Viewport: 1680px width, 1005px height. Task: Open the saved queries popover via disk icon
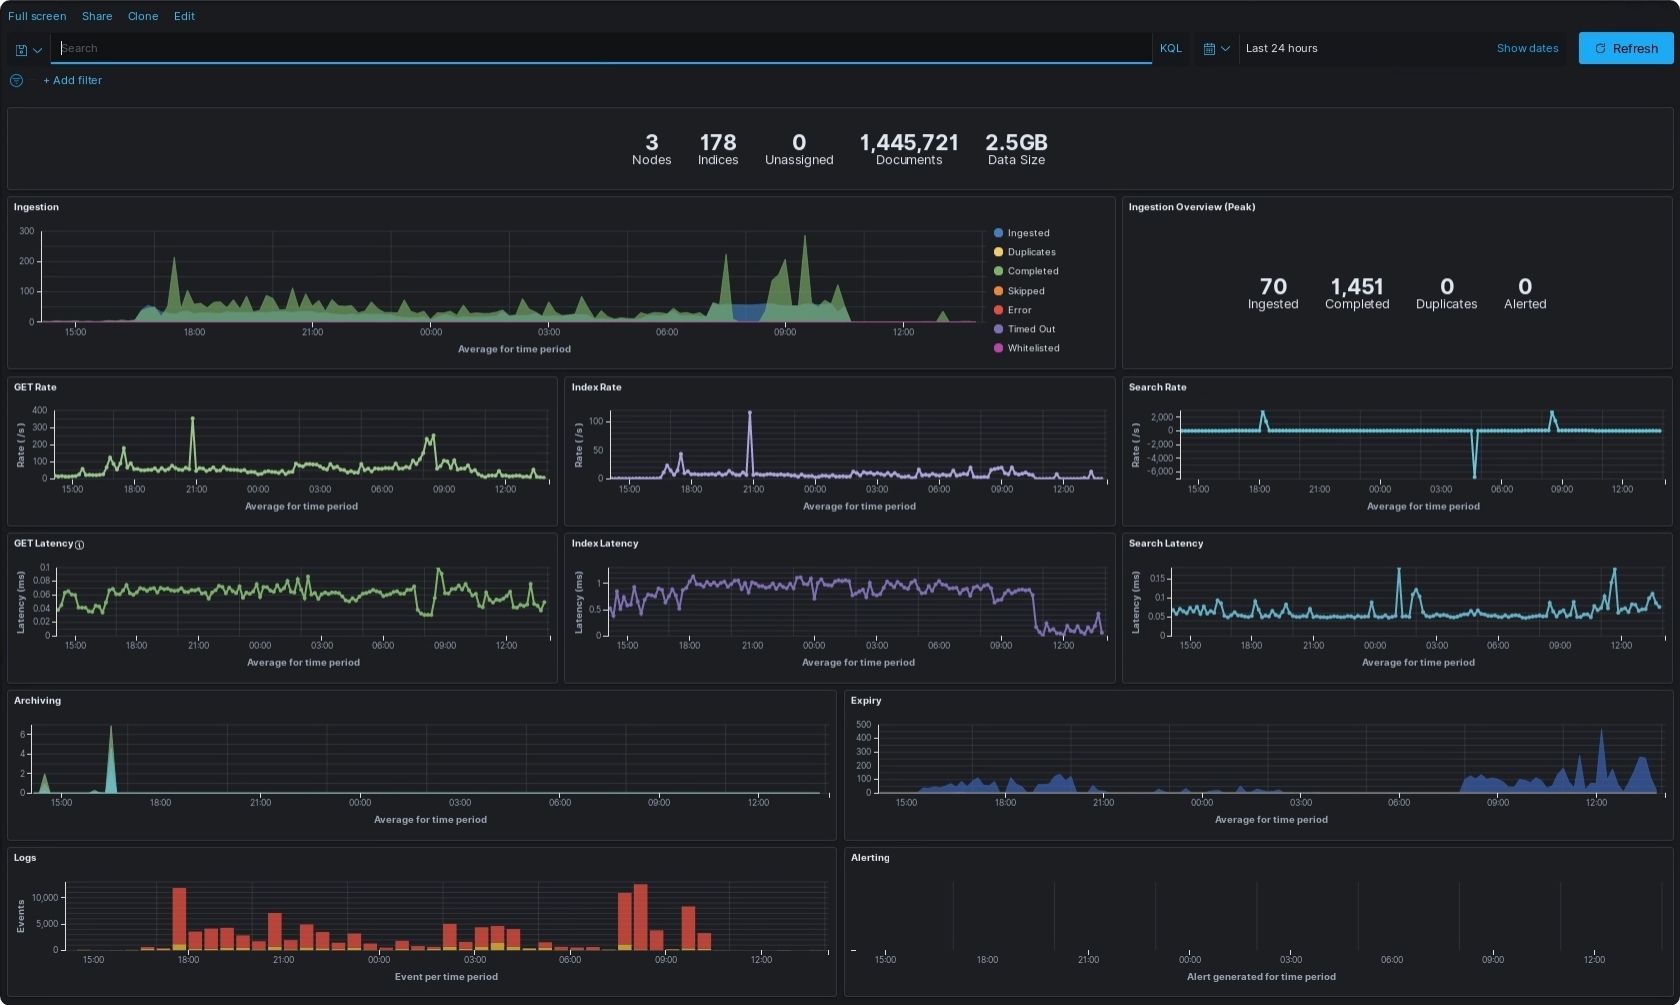[20, 48]
